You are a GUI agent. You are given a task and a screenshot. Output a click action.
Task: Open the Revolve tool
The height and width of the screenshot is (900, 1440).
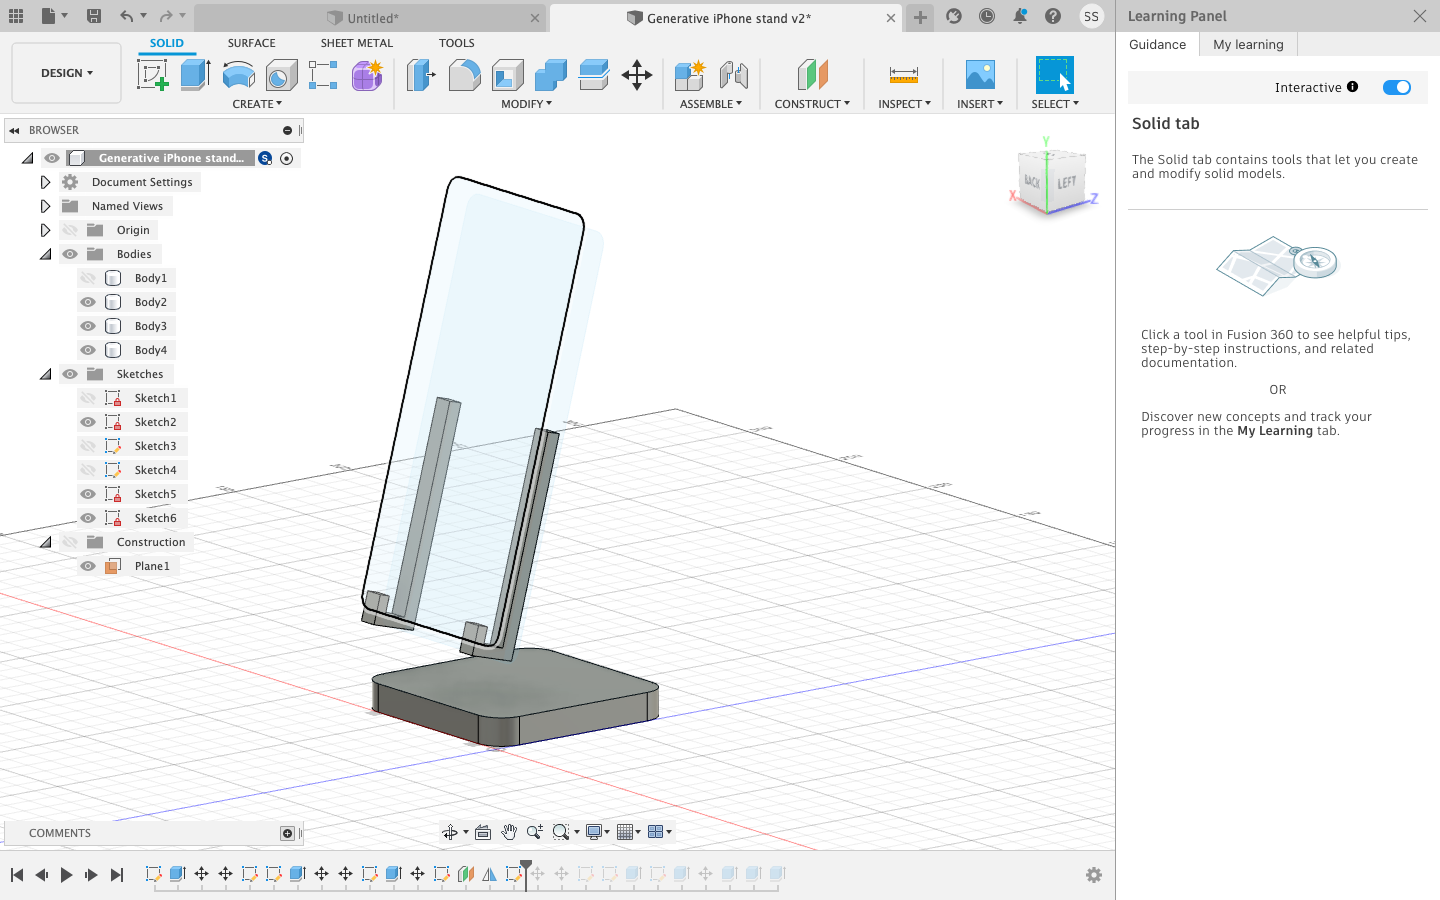pos(239,73)
